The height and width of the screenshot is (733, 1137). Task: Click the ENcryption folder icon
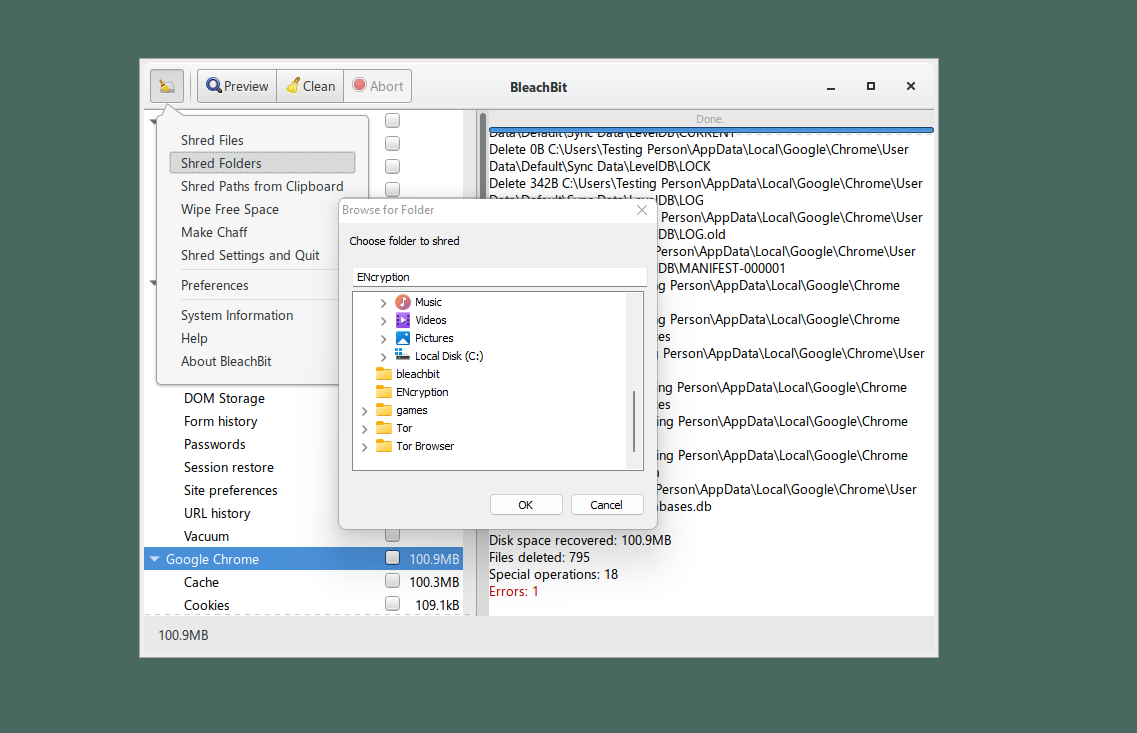[x=384, y=392]
